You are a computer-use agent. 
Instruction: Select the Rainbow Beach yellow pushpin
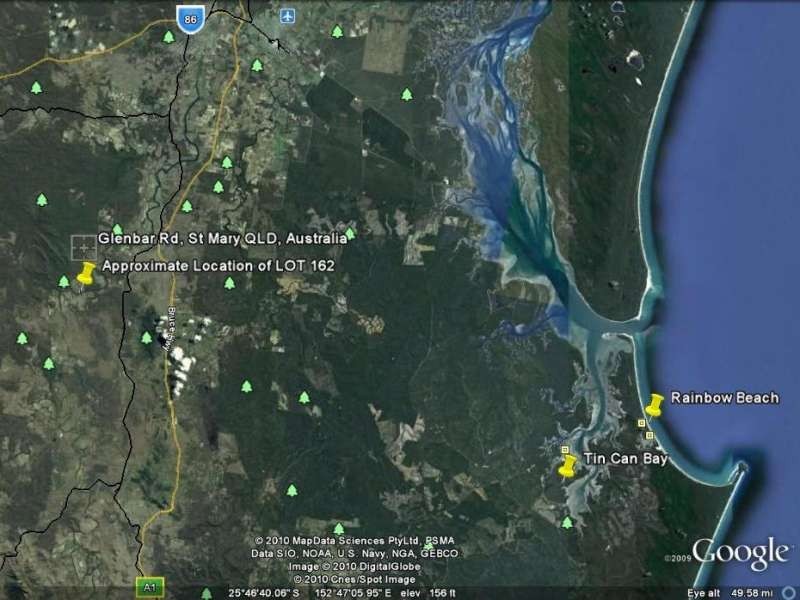pyautogui.click(x=655, y=403)
